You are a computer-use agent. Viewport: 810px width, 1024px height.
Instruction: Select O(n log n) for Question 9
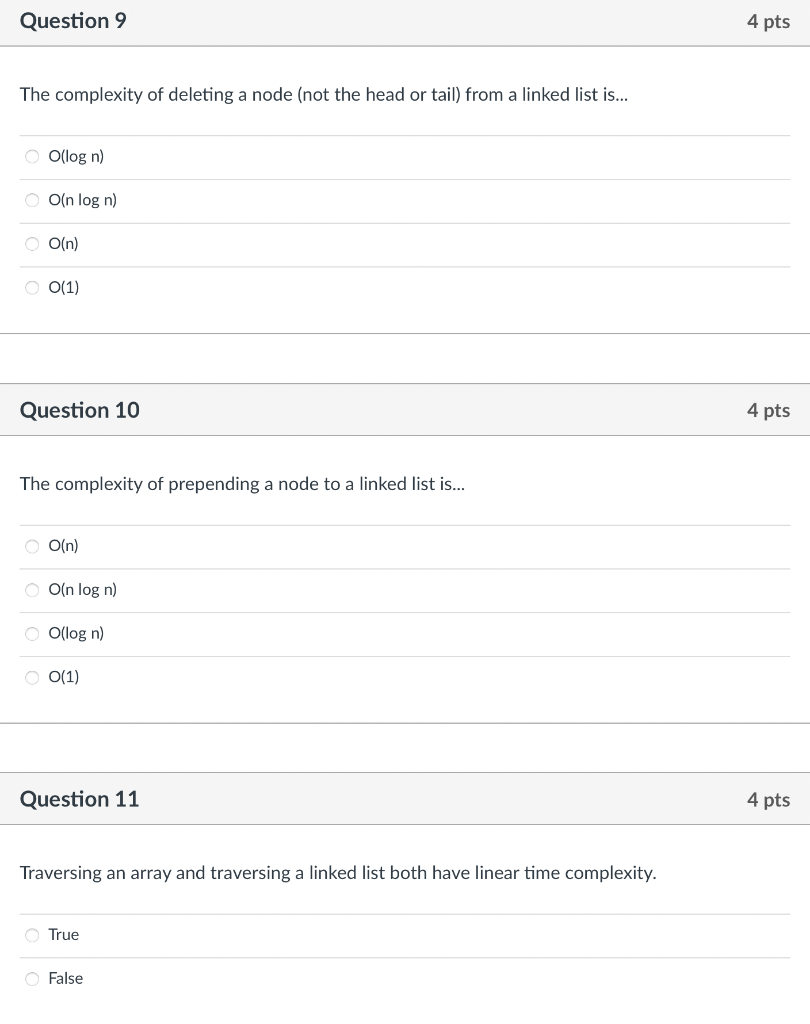click(32, 200)
